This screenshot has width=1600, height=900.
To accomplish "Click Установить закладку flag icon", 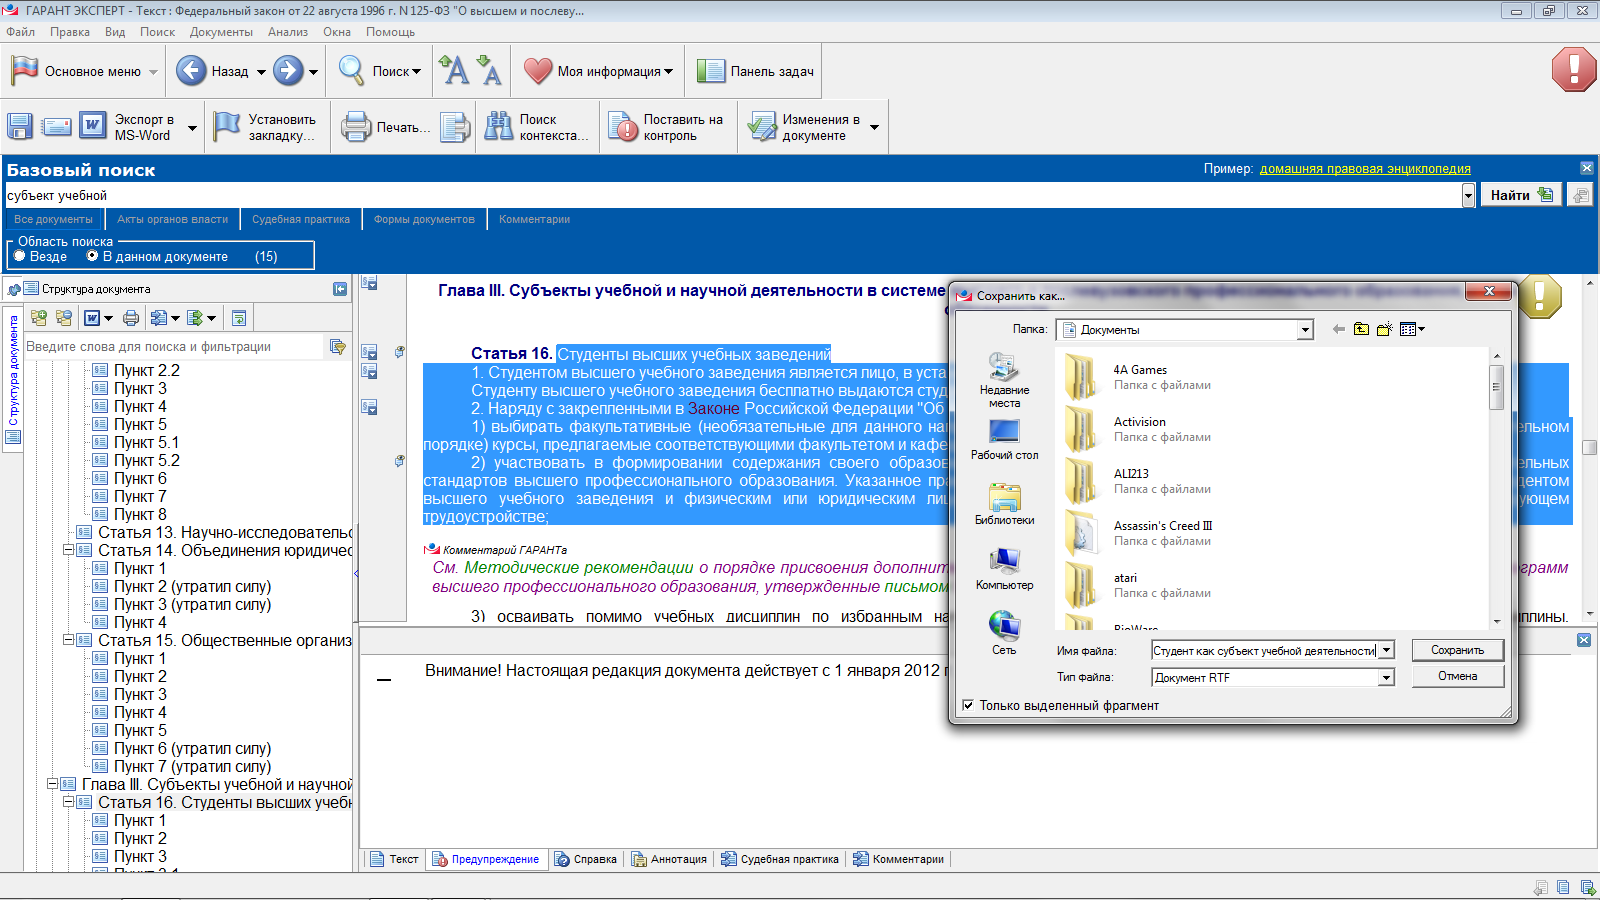I will [x=228, y=127].
